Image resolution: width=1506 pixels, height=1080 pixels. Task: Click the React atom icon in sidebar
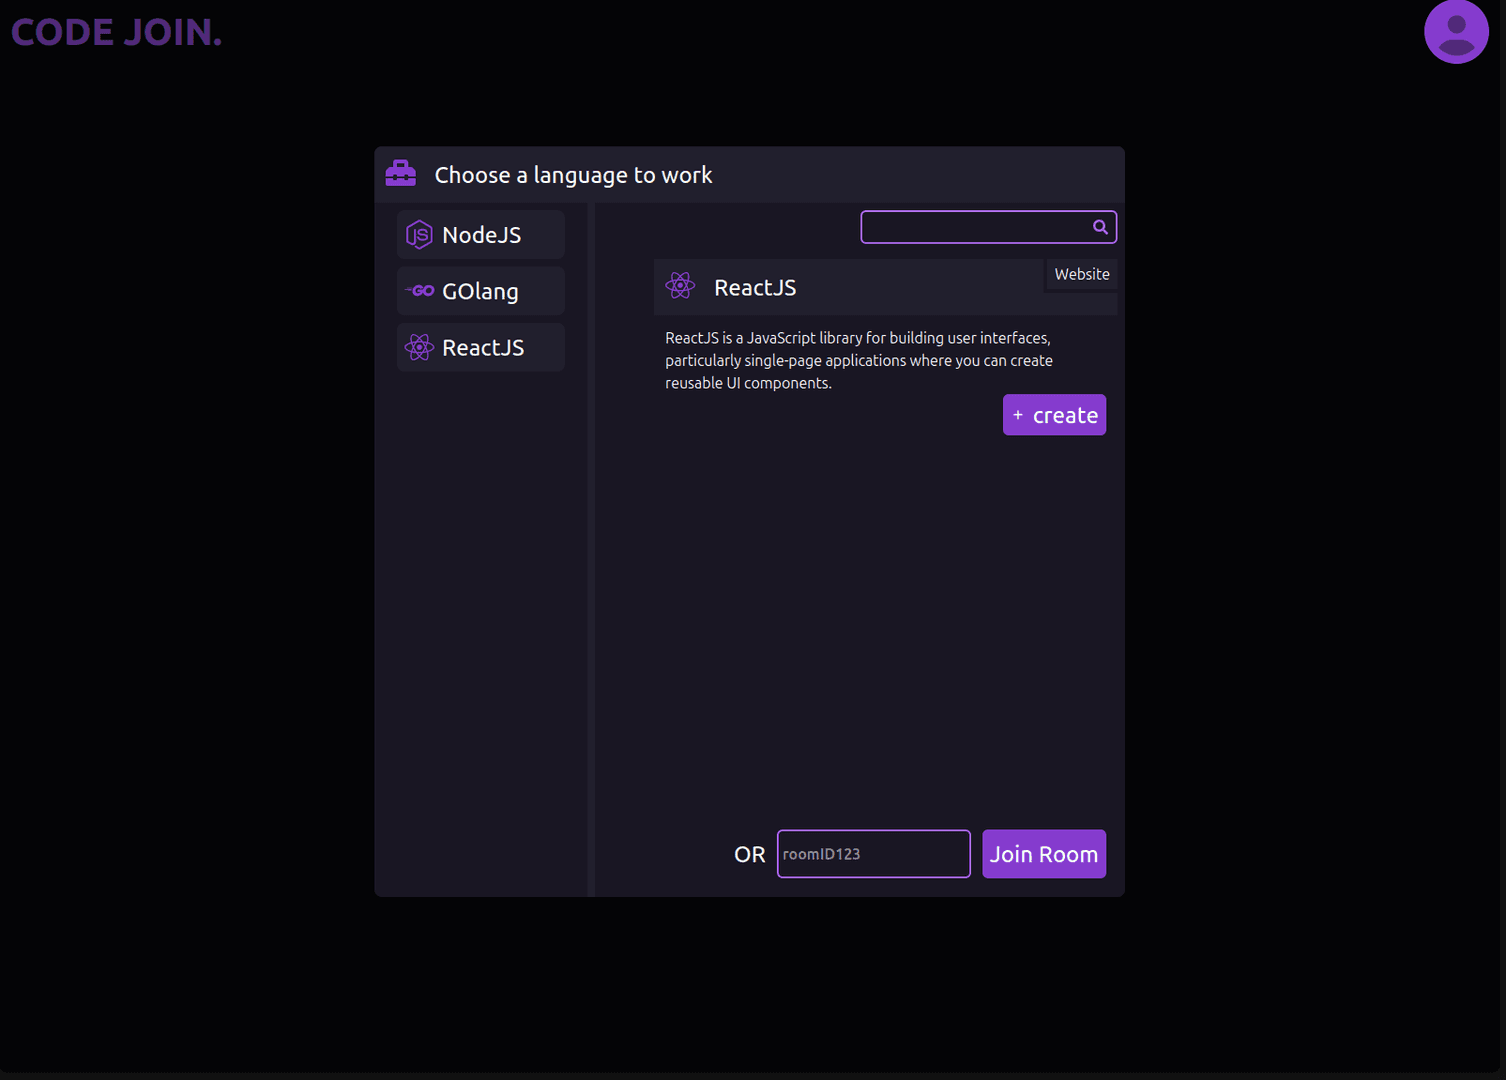419,347
